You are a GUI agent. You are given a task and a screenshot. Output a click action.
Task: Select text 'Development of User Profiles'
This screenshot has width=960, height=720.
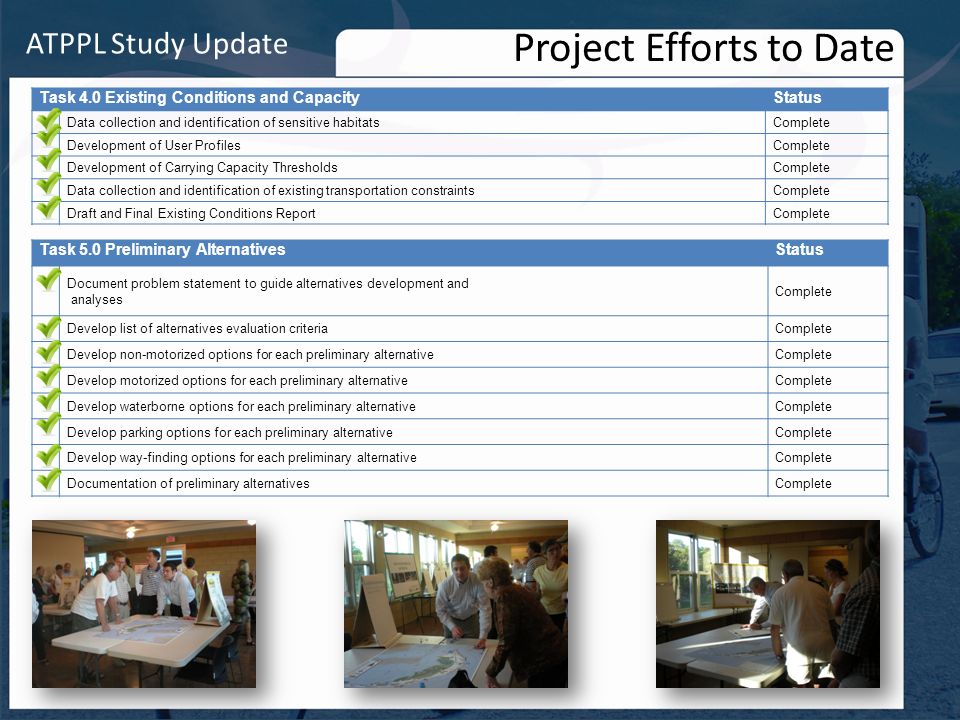click(154, 146)
